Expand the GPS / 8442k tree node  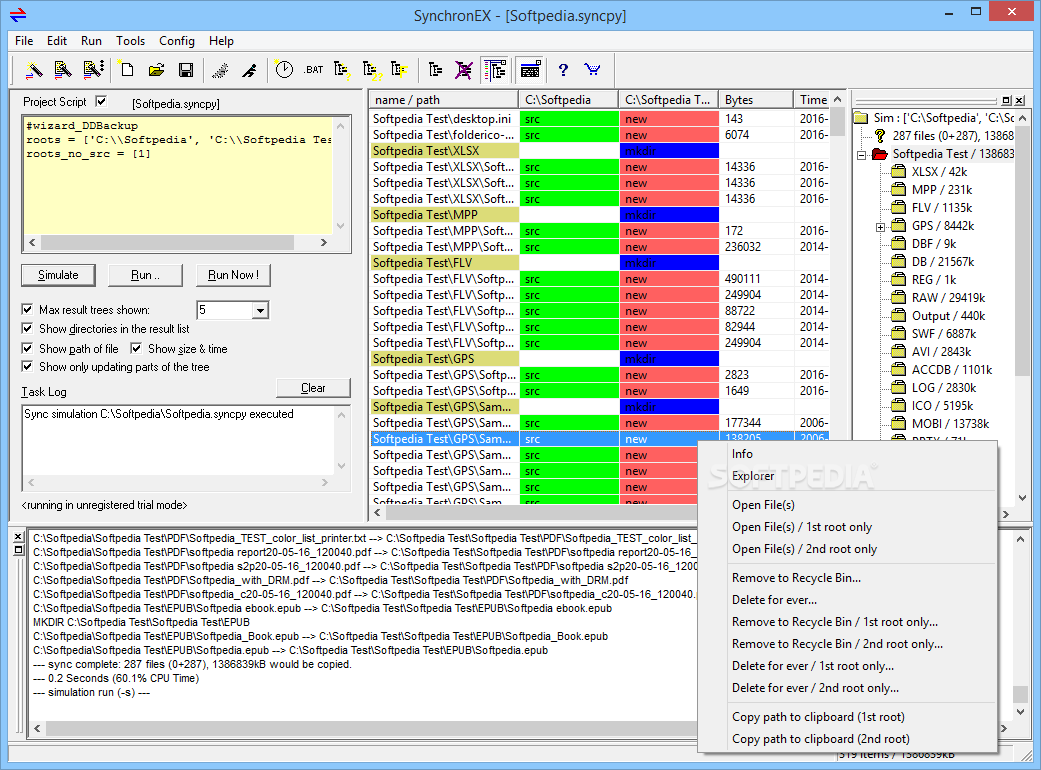880,227
